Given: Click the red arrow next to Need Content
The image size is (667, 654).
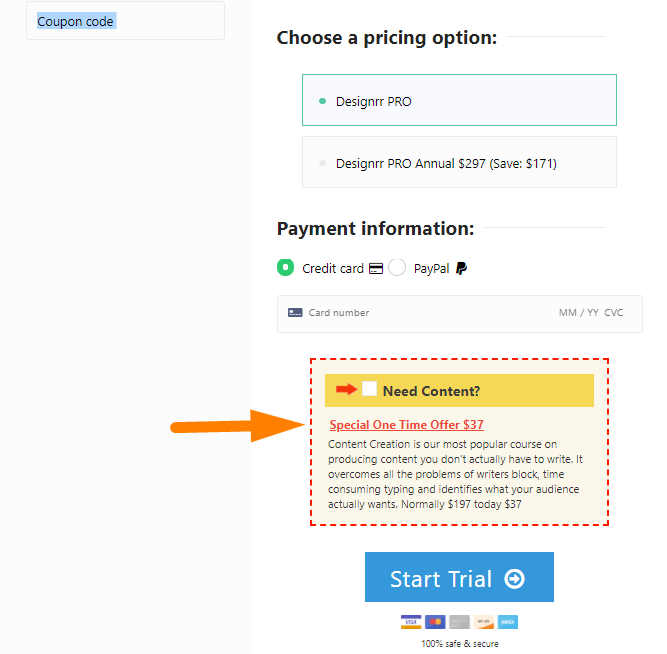Looking at the screenshot, I should 346,389.
